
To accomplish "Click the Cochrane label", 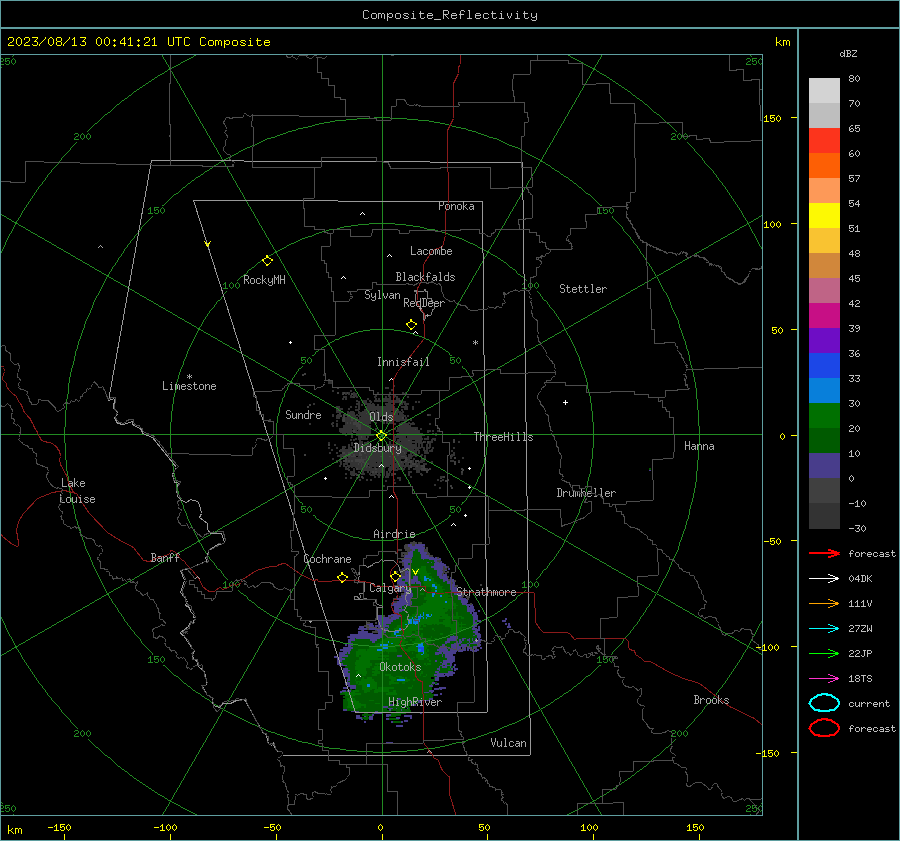I will tap(327, 559).
